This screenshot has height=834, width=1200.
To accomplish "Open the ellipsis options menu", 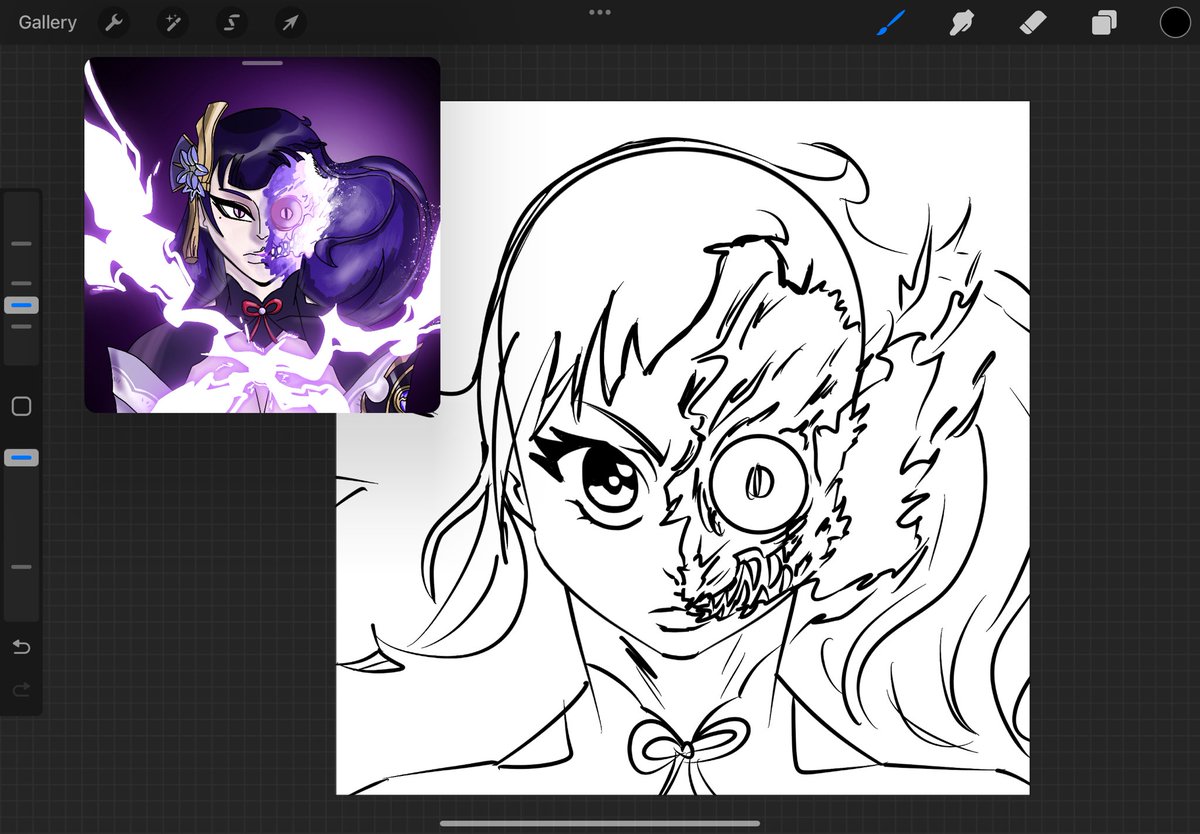I will (x=600, y=11).
